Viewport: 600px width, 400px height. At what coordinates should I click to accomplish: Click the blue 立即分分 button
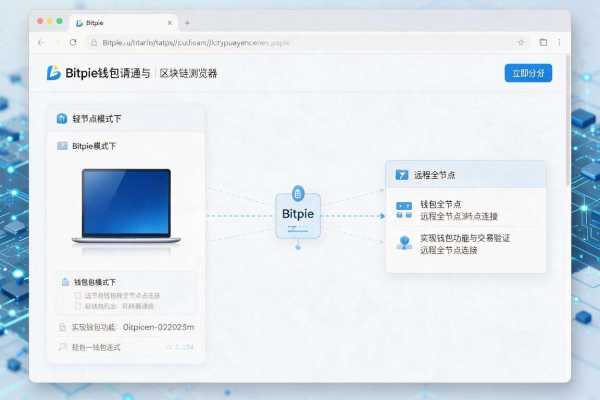pos(528,73)
